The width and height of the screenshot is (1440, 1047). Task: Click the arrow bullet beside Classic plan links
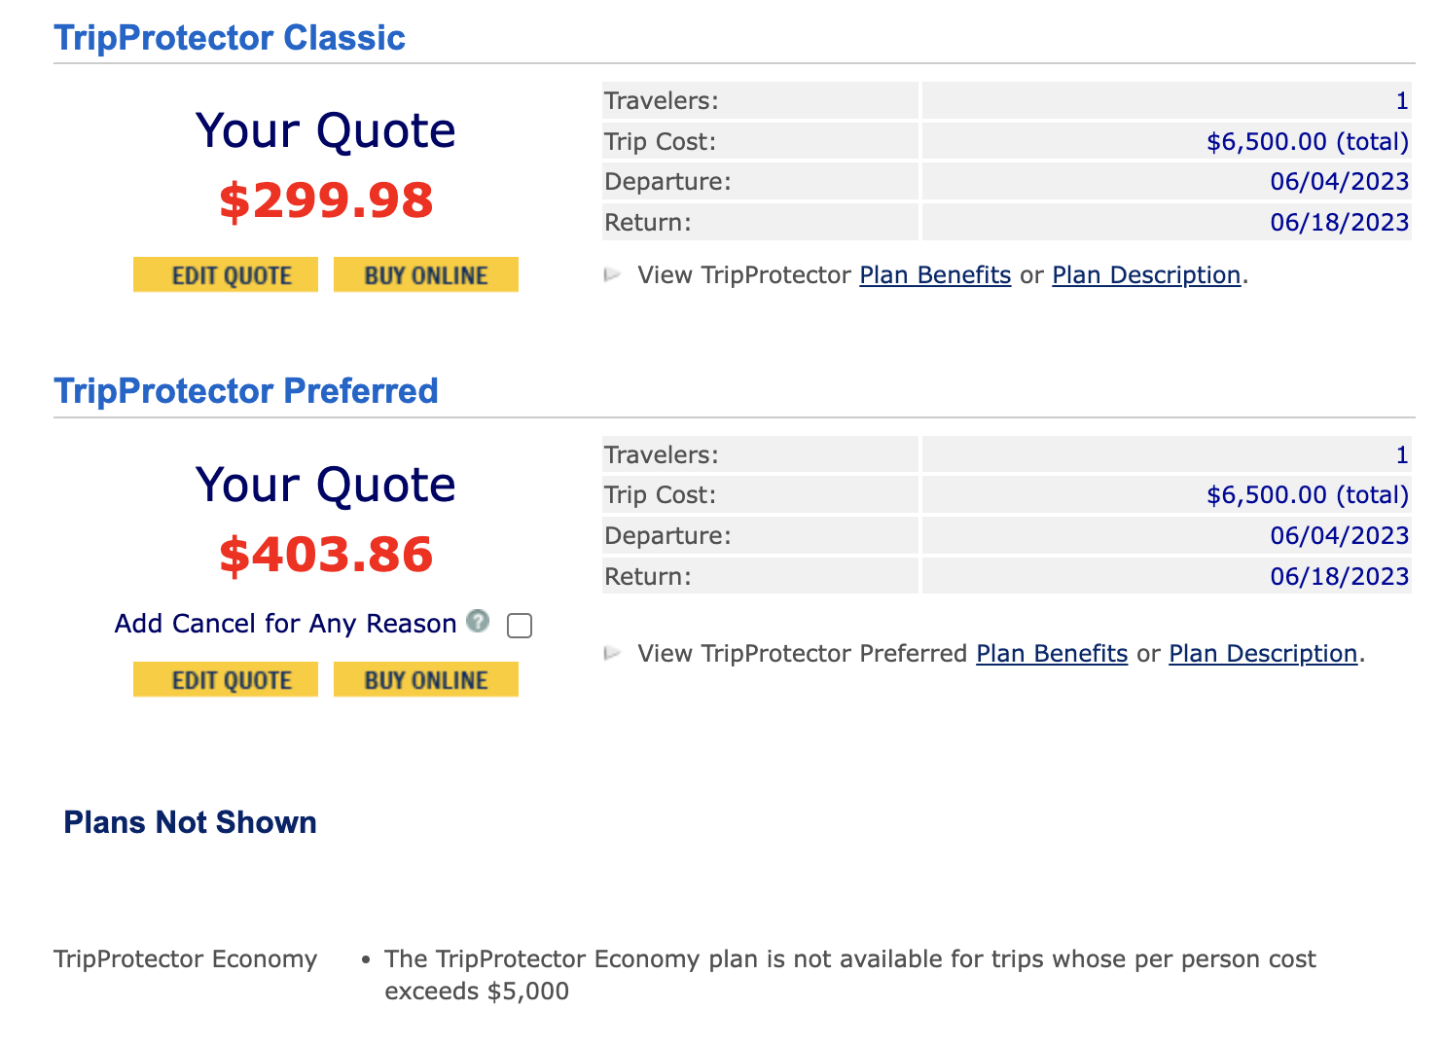[x=612, y=275]
